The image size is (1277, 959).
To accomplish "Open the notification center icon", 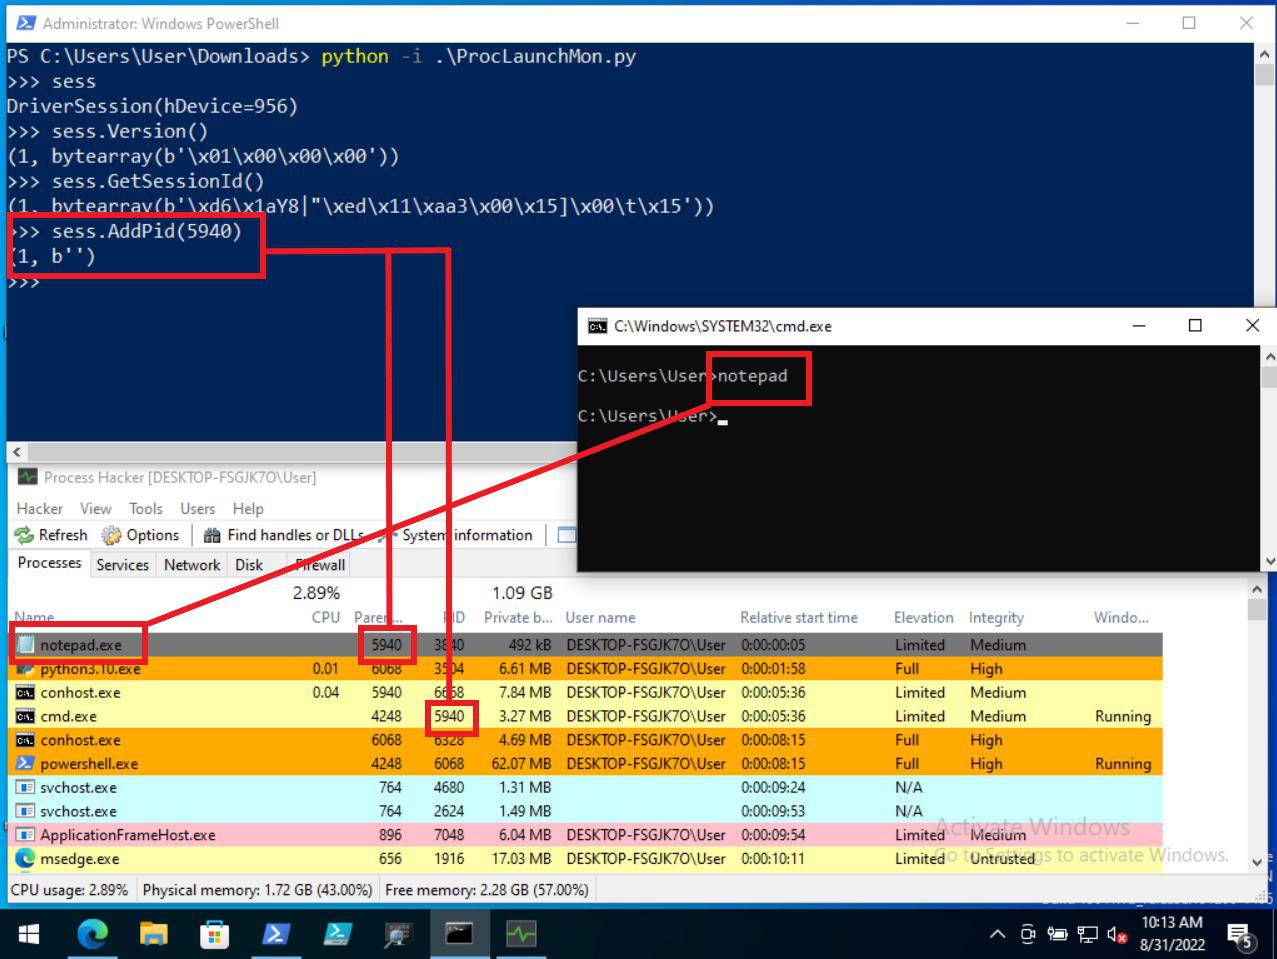I will point(1241,935).
